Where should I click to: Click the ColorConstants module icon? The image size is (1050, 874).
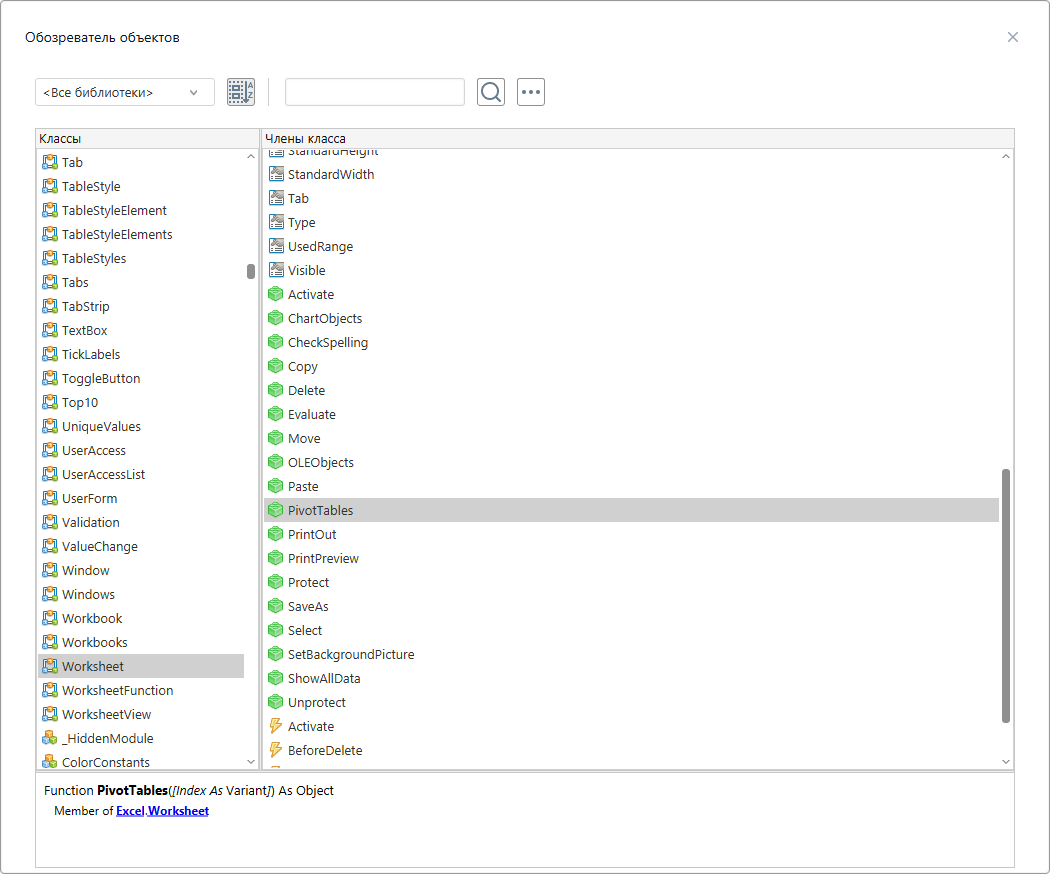tap(50, 762)
